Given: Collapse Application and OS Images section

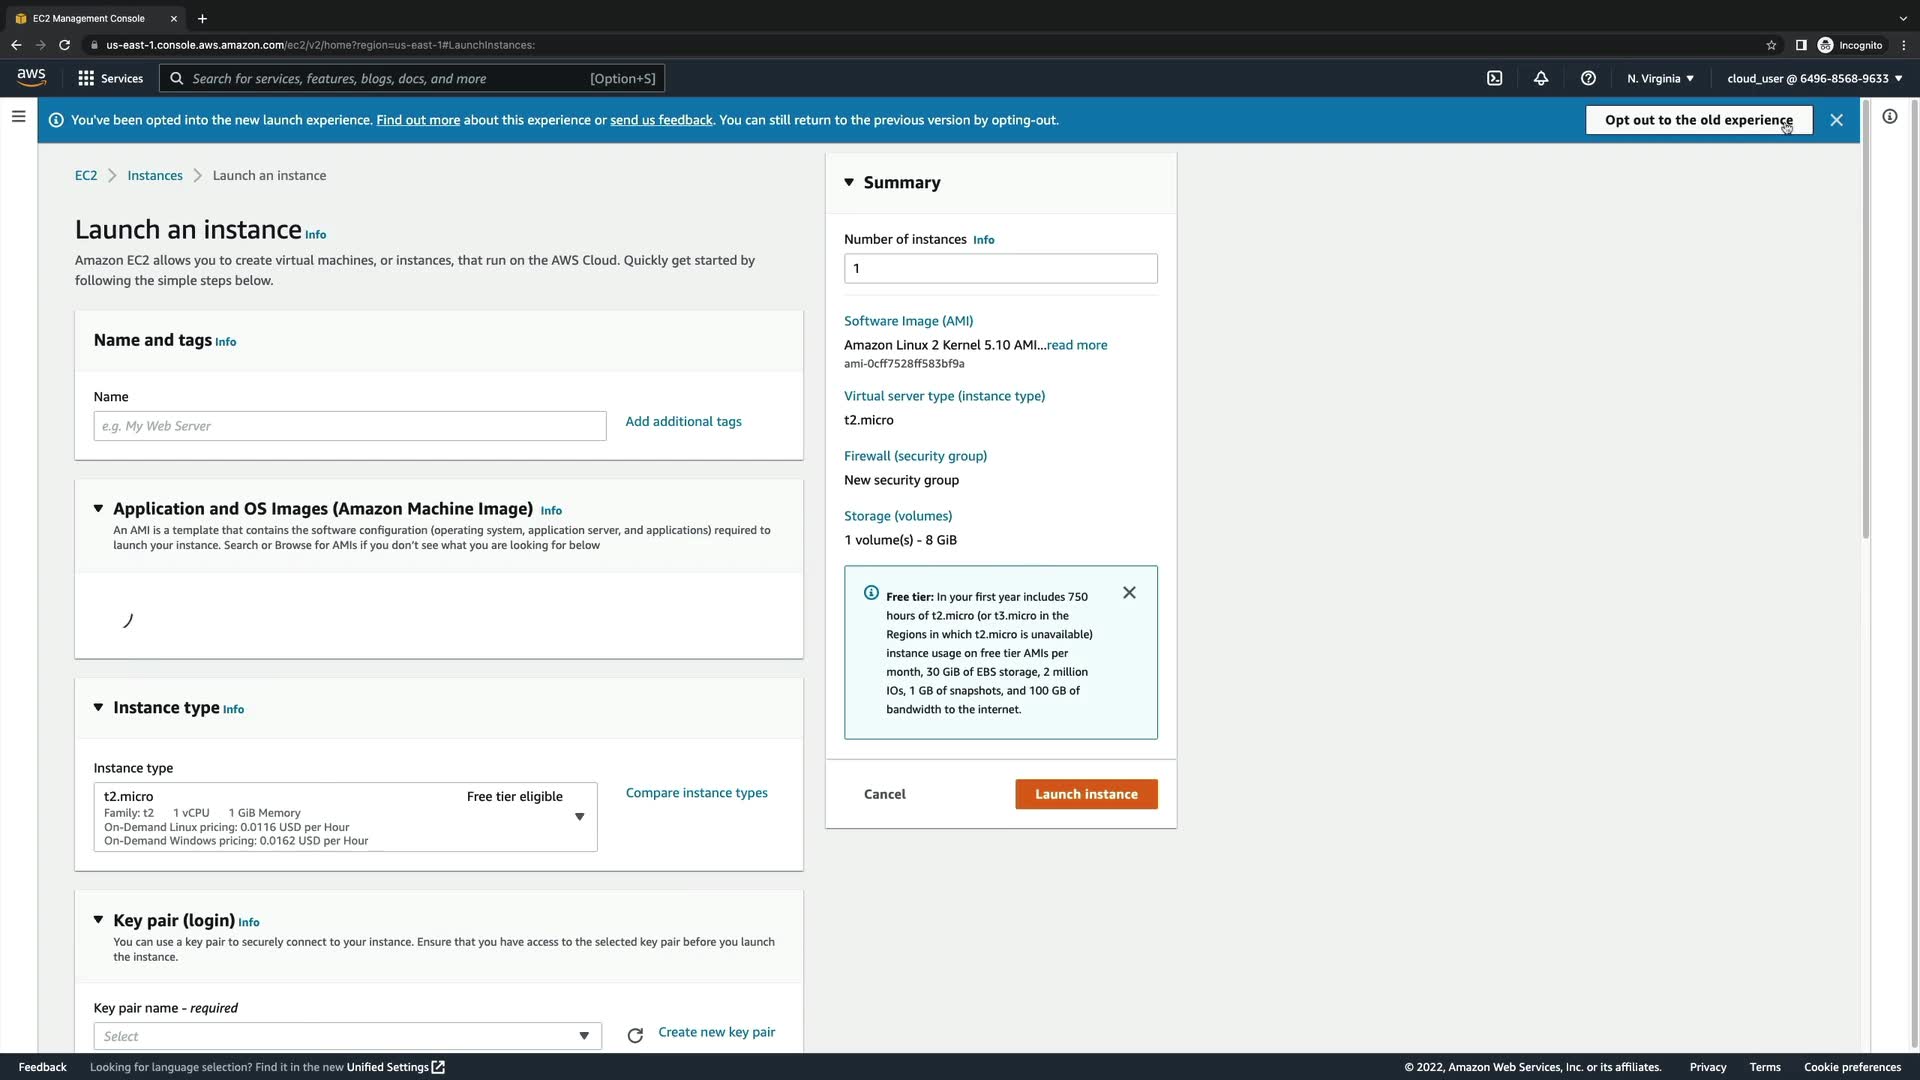Looking at the screenshot, I should [x=98, y=508].
